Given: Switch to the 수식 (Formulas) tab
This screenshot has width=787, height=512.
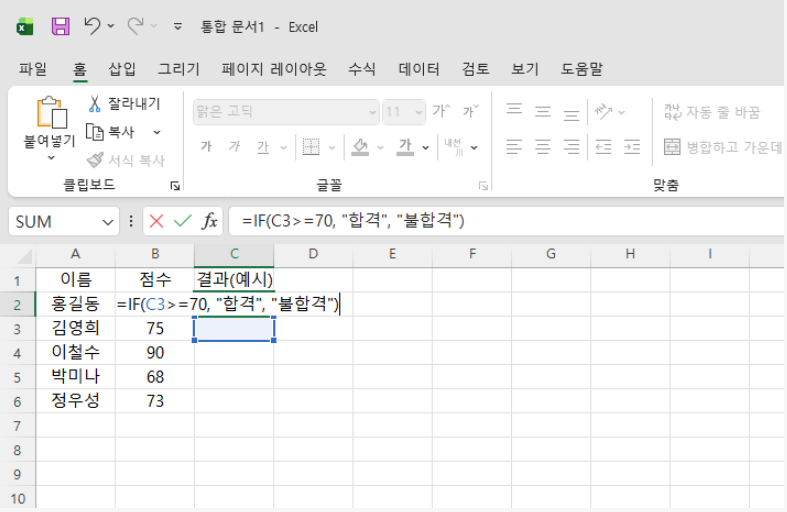Looking at the screenshot, I should tap(361, 69).
